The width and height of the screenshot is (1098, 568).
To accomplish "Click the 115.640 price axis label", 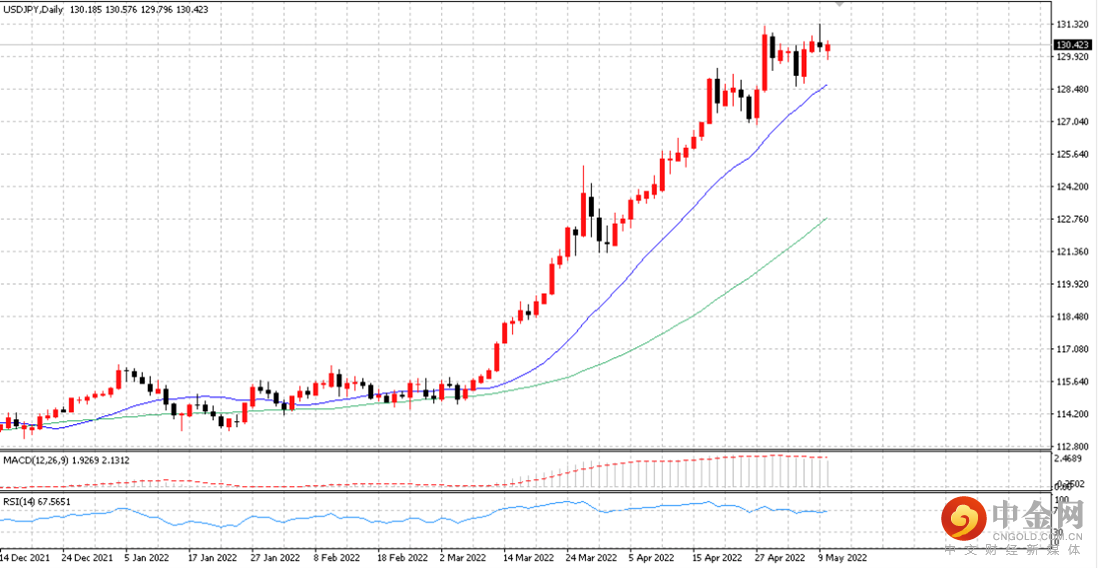I will (1071, 382).
